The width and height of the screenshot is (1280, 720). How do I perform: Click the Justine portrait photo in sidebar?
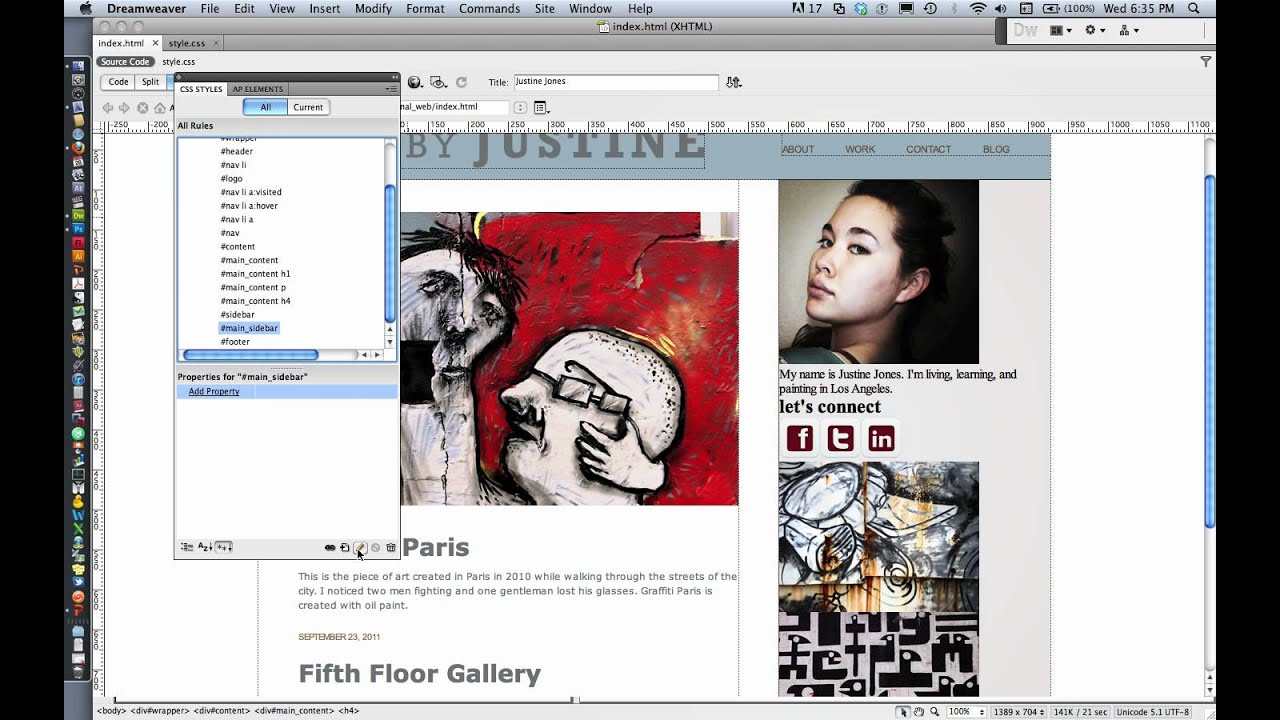tap(879, 271)
